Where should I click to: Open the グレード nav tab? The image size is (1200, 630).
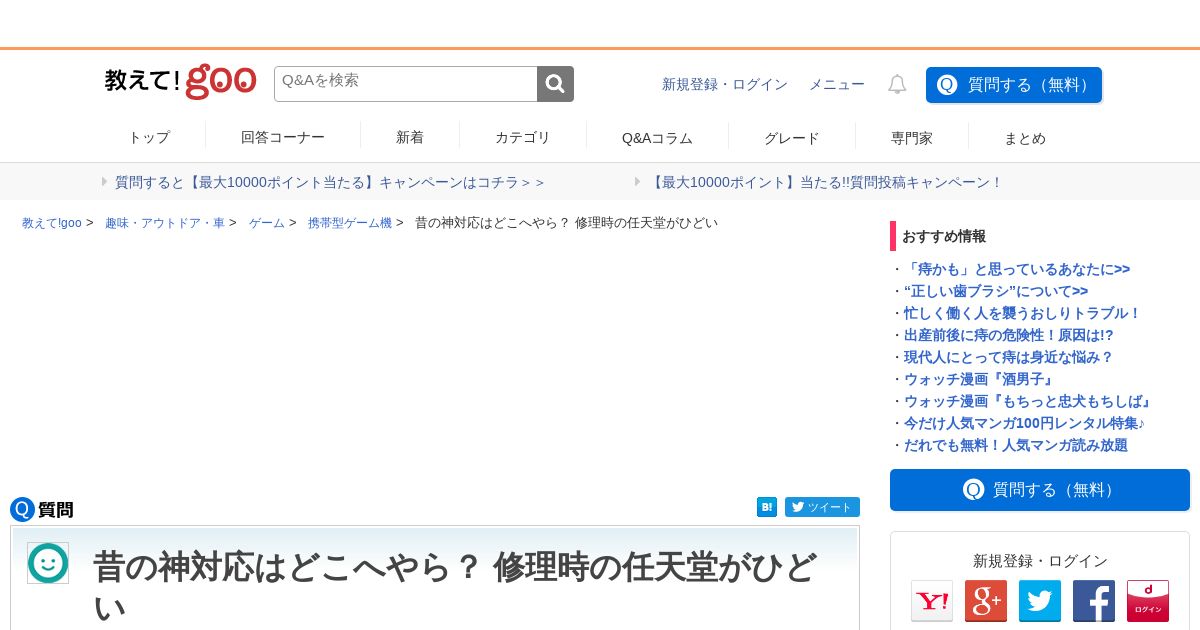792,138
